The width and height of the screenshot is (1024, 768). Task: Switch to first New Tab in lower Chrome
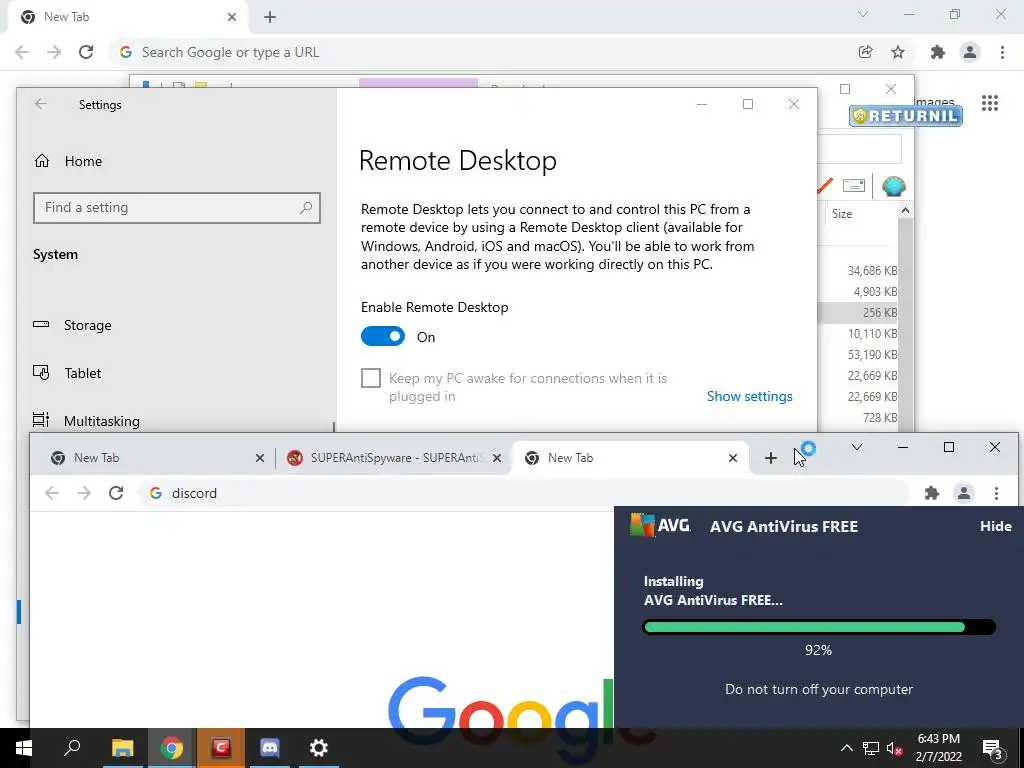click(157, 458)
